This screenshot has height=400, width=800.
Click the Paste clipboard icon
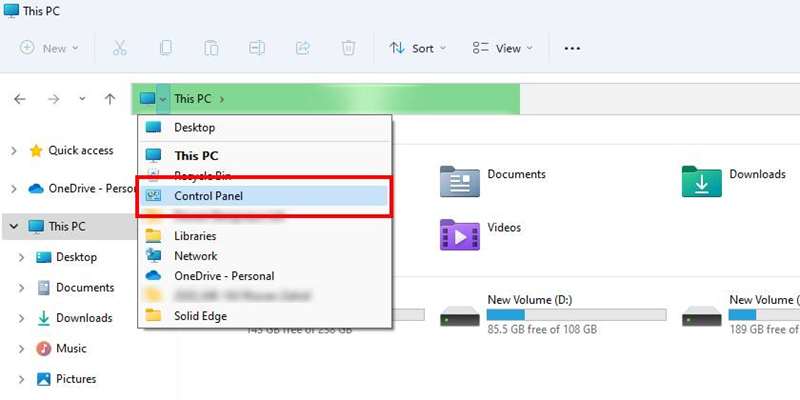tap(211, 48)
